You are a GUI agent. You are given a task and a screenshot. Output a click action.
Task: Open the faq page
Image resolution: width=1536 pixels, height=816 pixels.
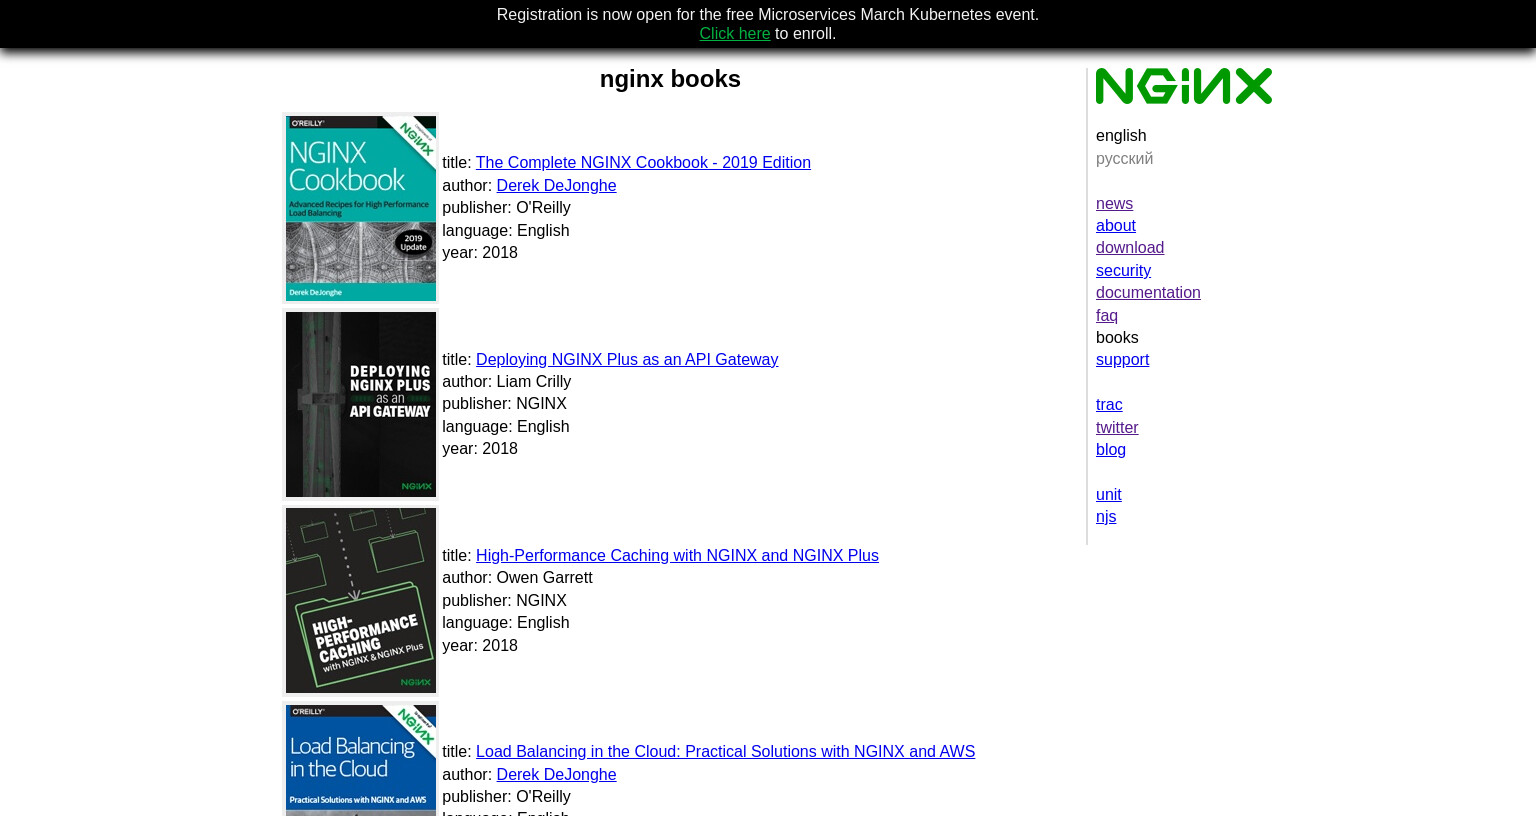(1107, 315)
